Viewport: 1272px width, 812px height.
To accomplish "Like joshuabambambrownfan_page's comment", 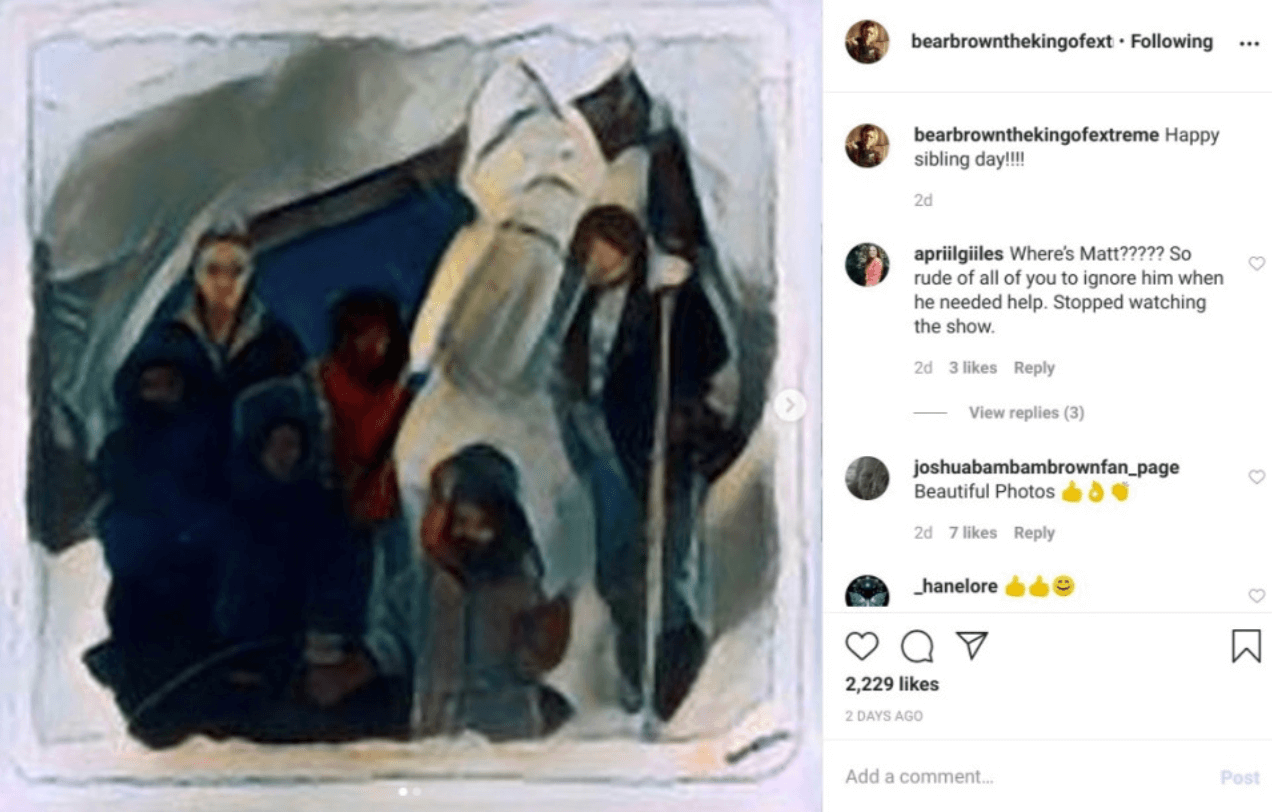I will click(1257, 478).
